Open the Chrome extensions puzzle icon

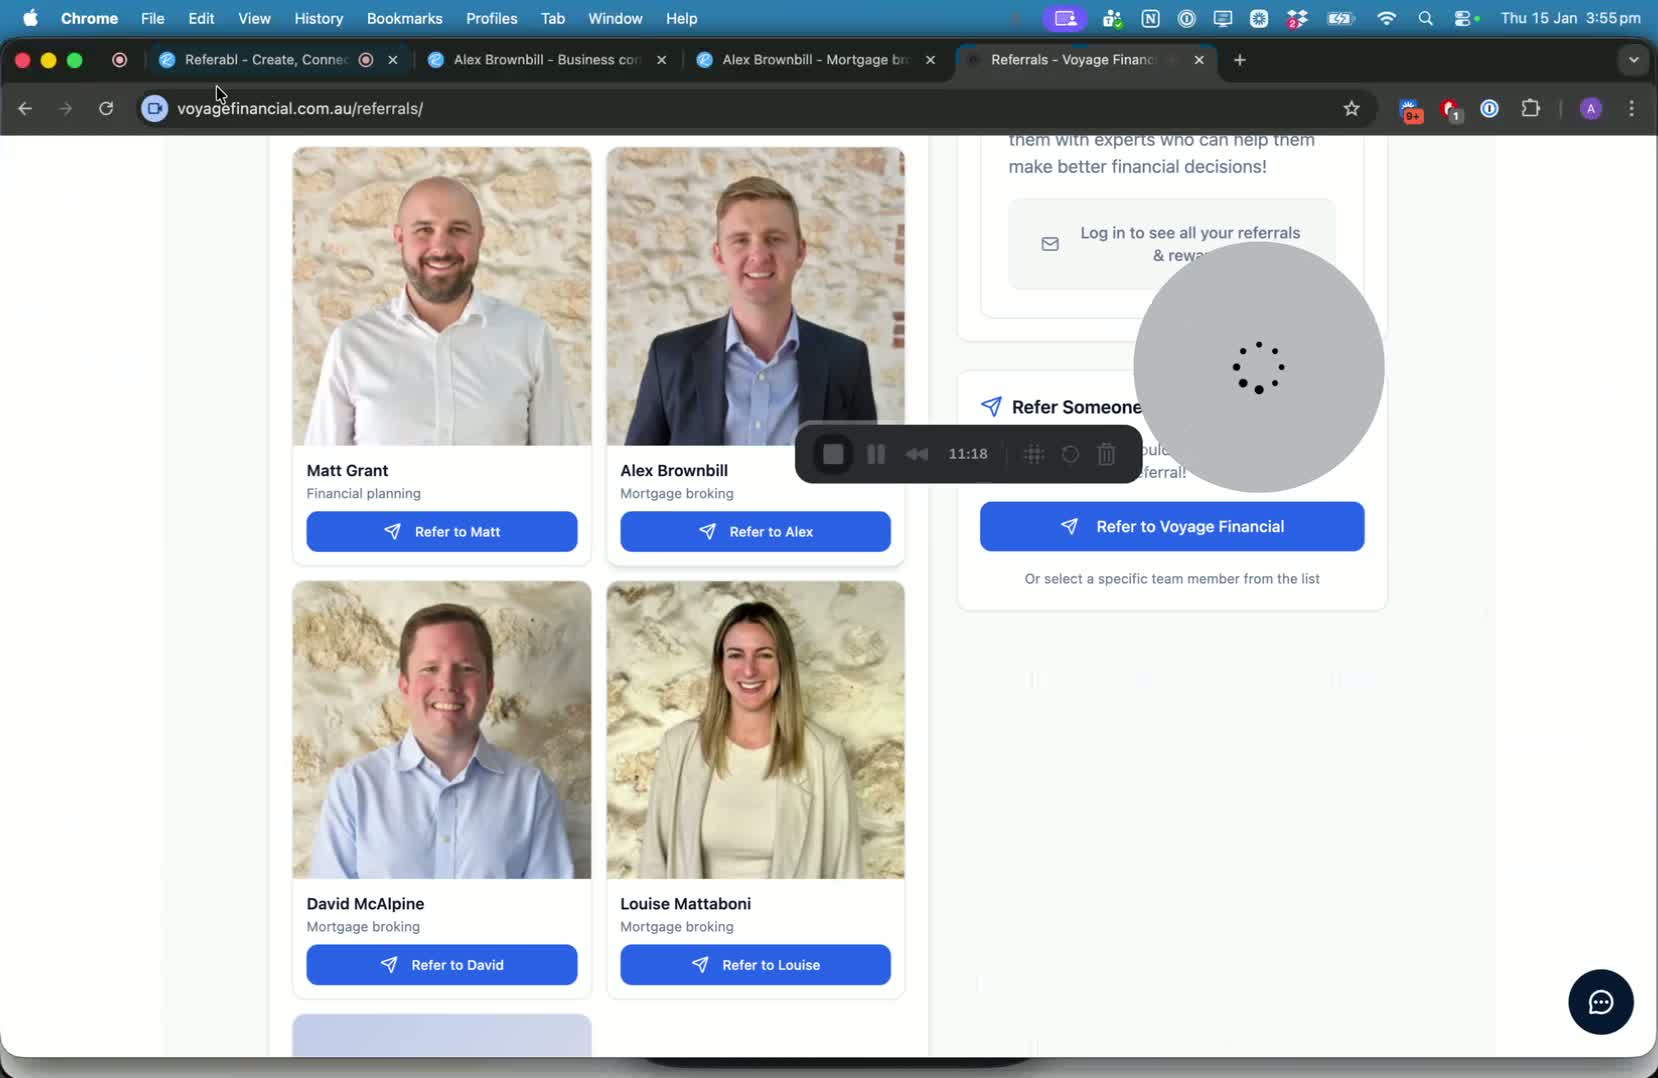pyautogui.click(x=1530, y=108)
